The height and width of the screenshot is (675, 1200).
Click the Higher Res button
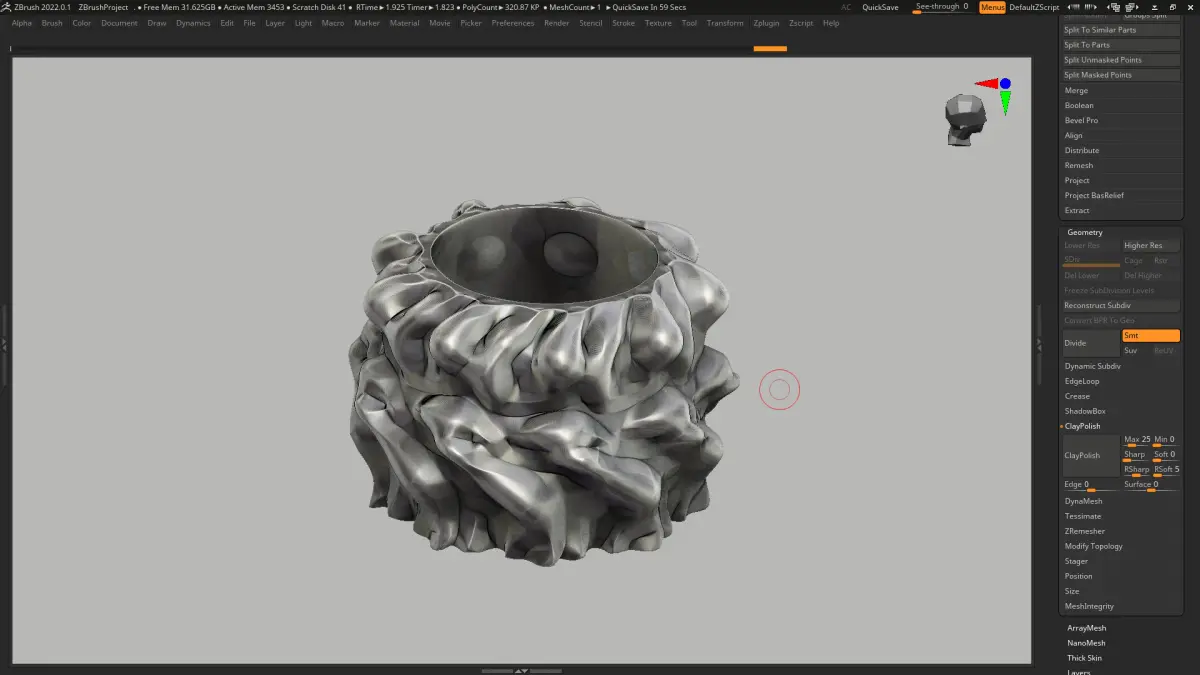pos(1150,246)
